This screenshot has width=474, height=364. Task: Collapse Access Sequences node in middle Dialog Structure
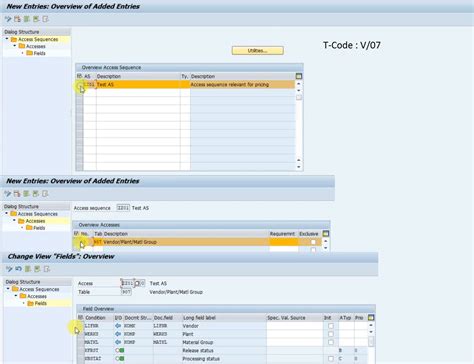[7, 213]
